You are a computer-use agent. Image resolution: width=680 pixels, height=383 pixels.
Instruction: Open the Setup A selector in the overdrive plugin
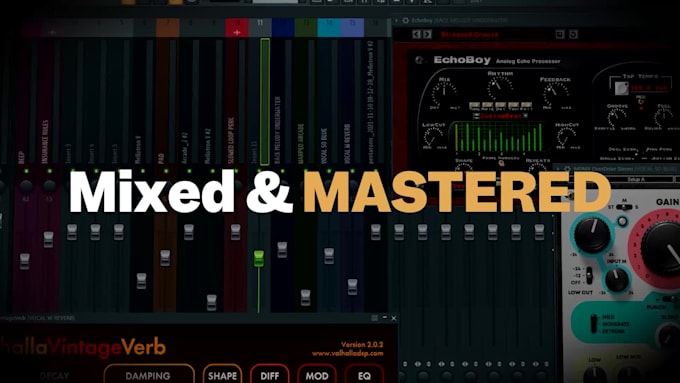[636, 179]
